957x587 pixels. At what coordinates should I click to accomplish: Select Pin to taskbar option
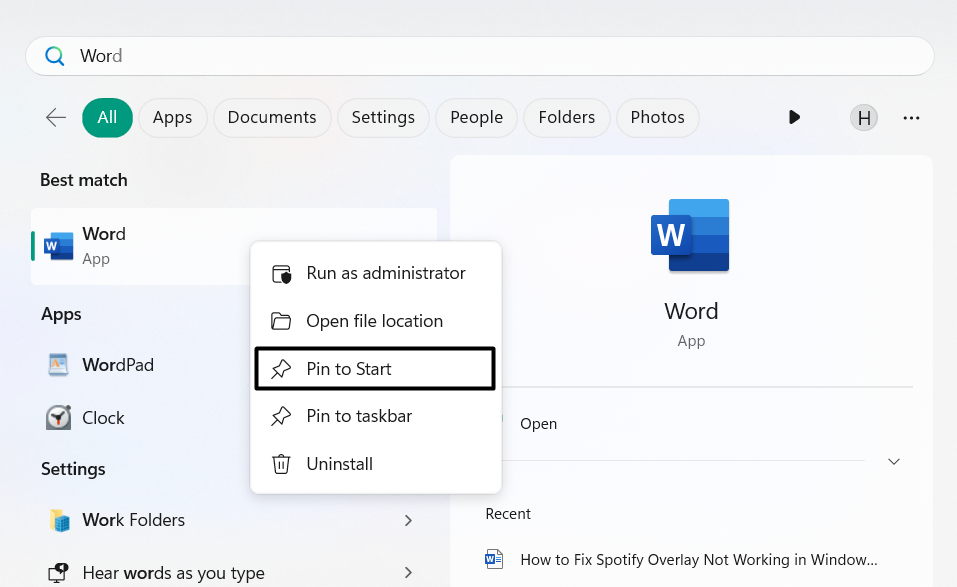(359, 416)
